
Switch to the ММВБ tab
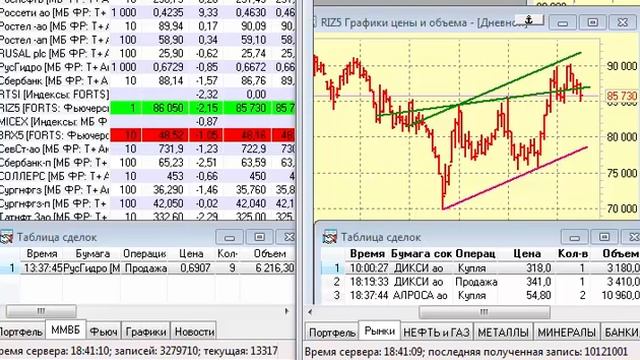click(x=65, y=330)
